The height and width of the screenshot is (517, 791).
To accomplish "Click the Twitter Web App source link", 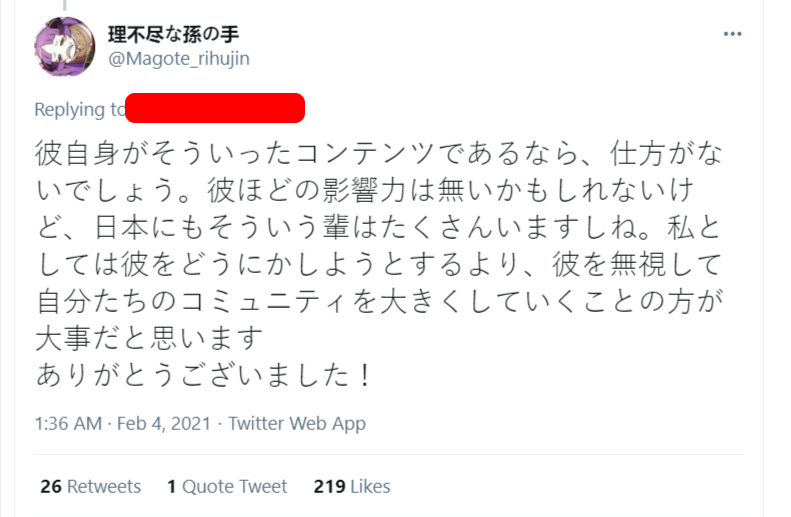I will click(x=297, y=423).
